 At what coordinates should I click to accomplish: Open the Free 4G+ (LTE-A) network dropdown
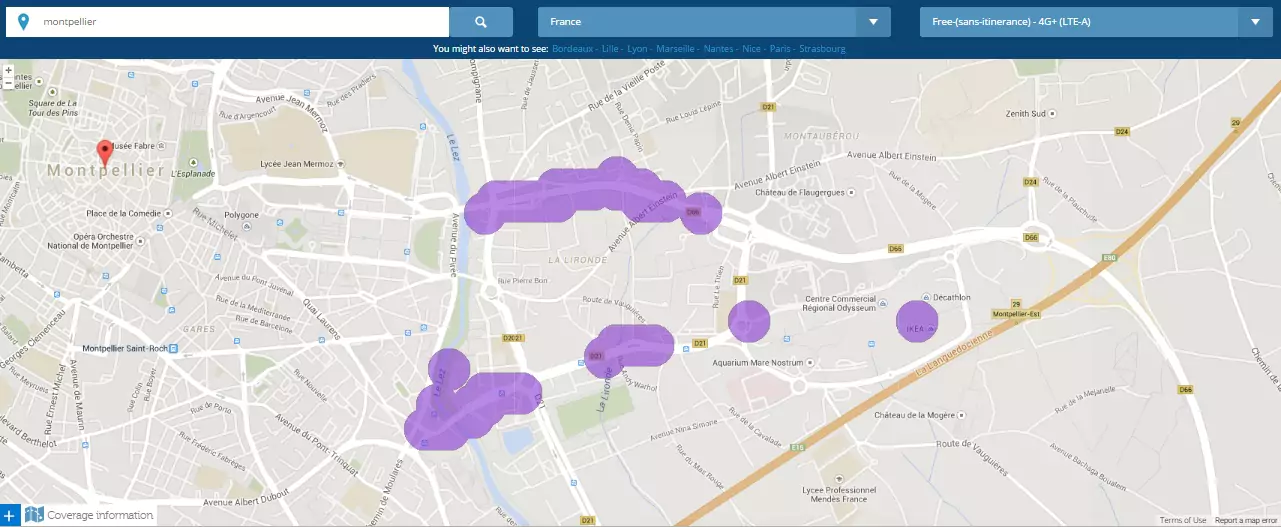pyautogui.click(x=1095, y=22)
